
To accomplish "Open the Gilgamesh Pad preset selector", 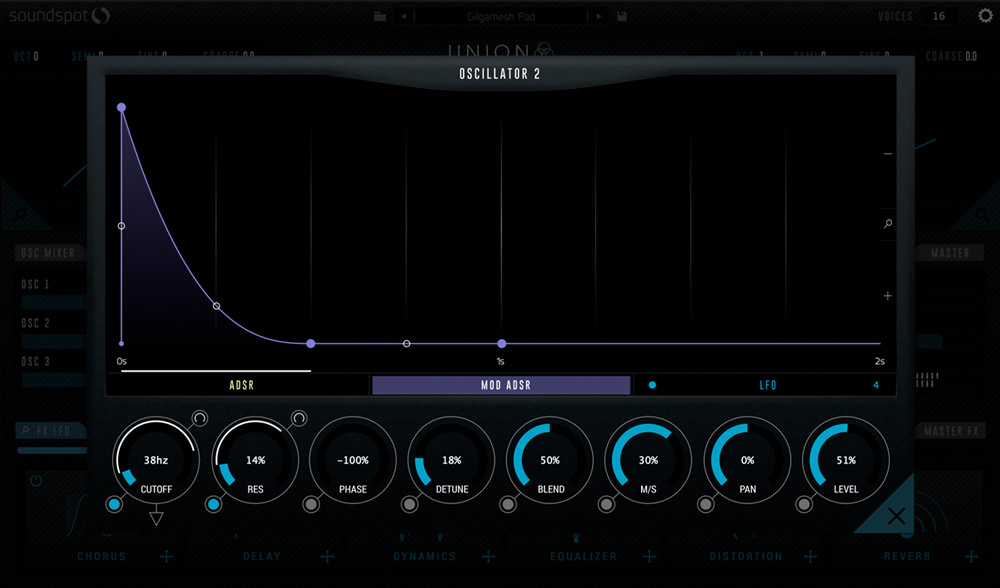I will pyautogui.click(x=501, y=17).
